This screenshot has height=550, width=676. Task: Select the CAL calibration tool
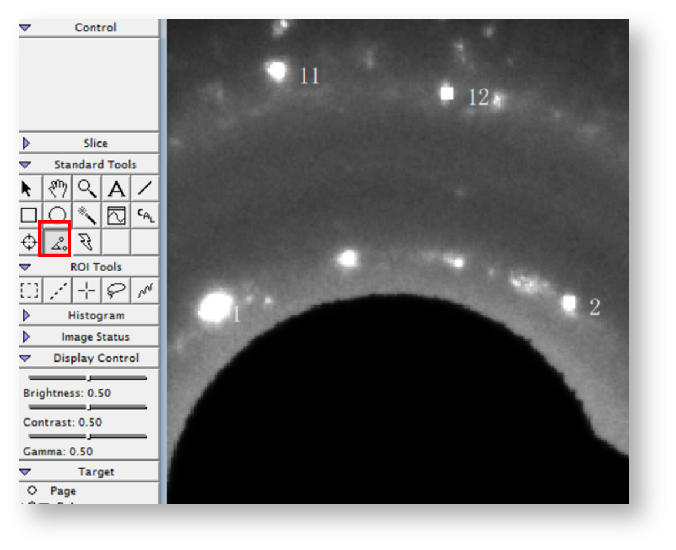[145, 214]
